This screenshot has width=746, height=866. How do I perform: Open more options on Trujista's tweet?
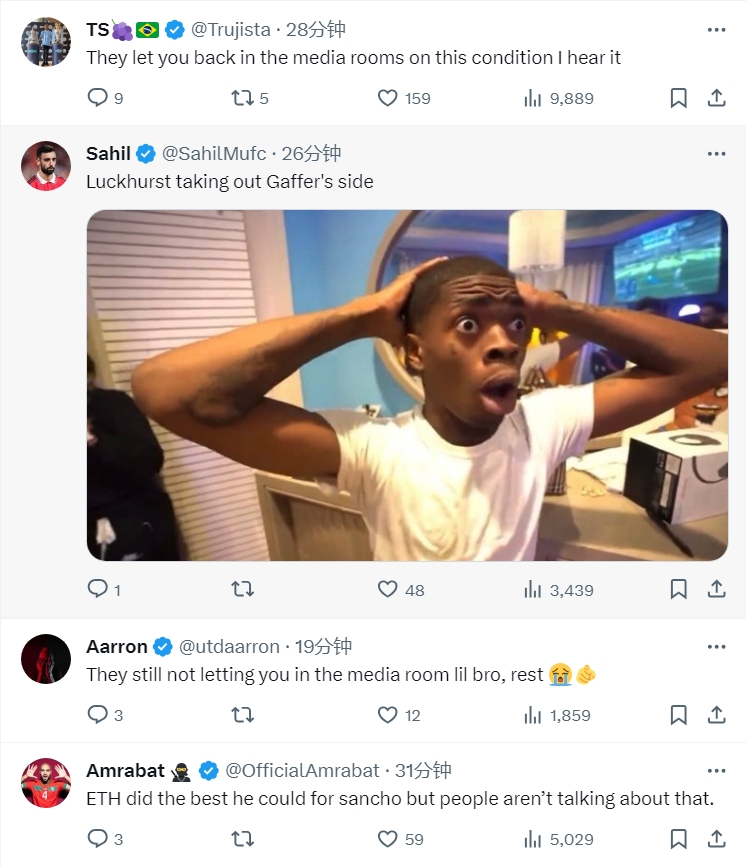pyautogui.click(x=716, y=30)
